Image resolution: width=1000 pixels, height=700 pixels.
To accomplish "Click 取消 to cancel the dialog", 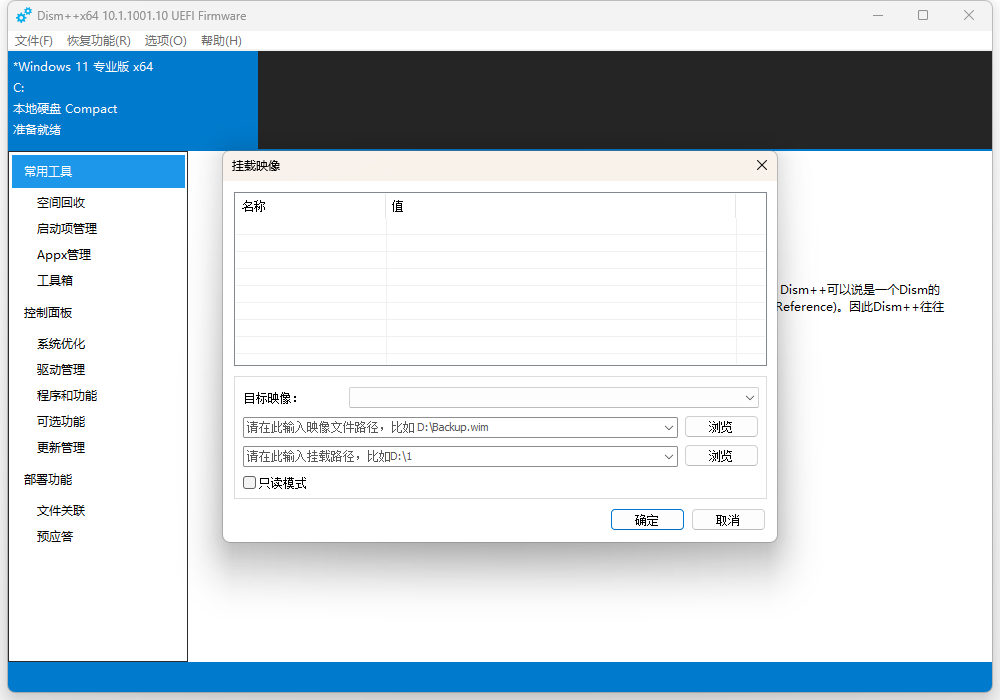I will 728,520.
